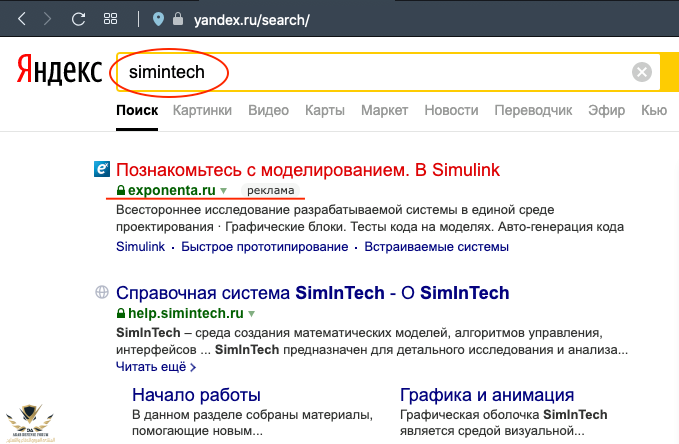Open the Графика и анимация section link

487,395
